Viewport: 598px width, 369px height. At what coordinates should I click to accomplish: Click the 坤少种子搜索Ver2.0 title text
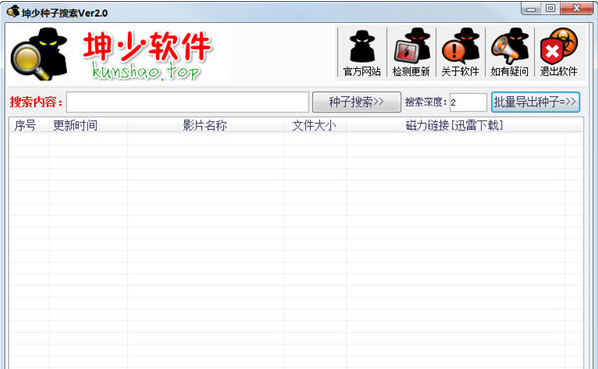(64, 13)
